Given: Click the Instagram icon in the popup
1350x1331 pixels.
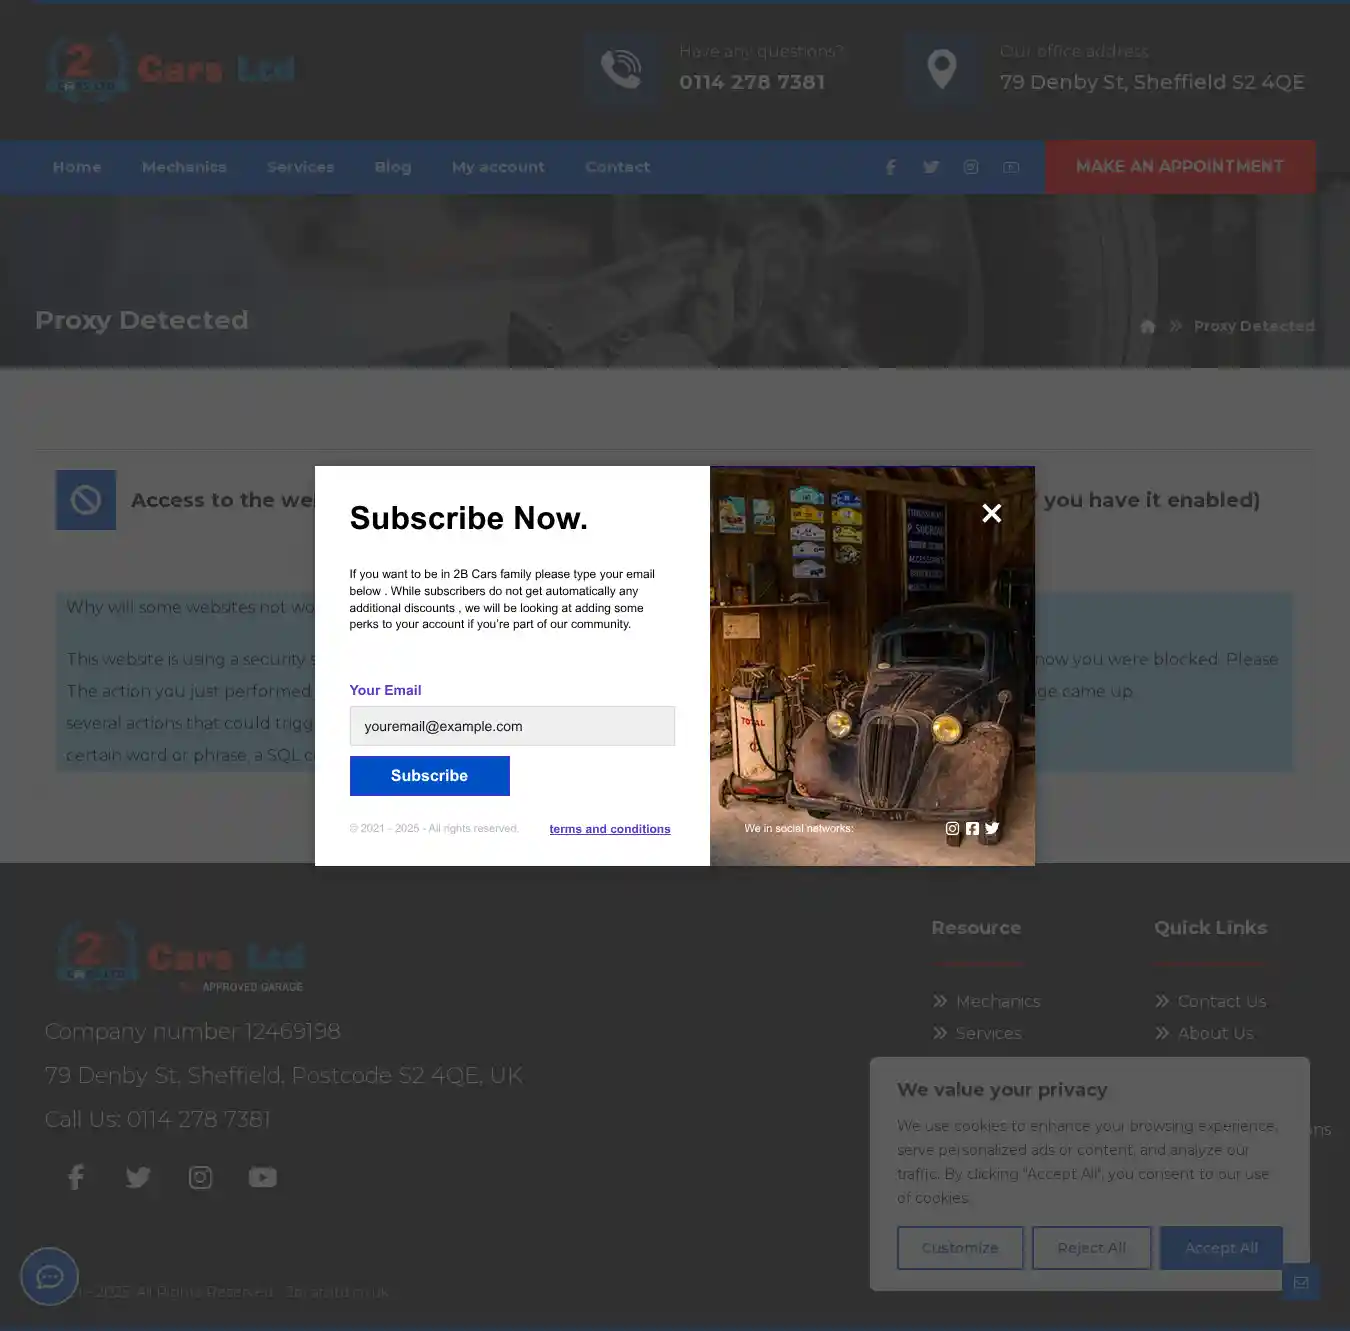Looking at the screenshot, I should click(x=952, y=828).
